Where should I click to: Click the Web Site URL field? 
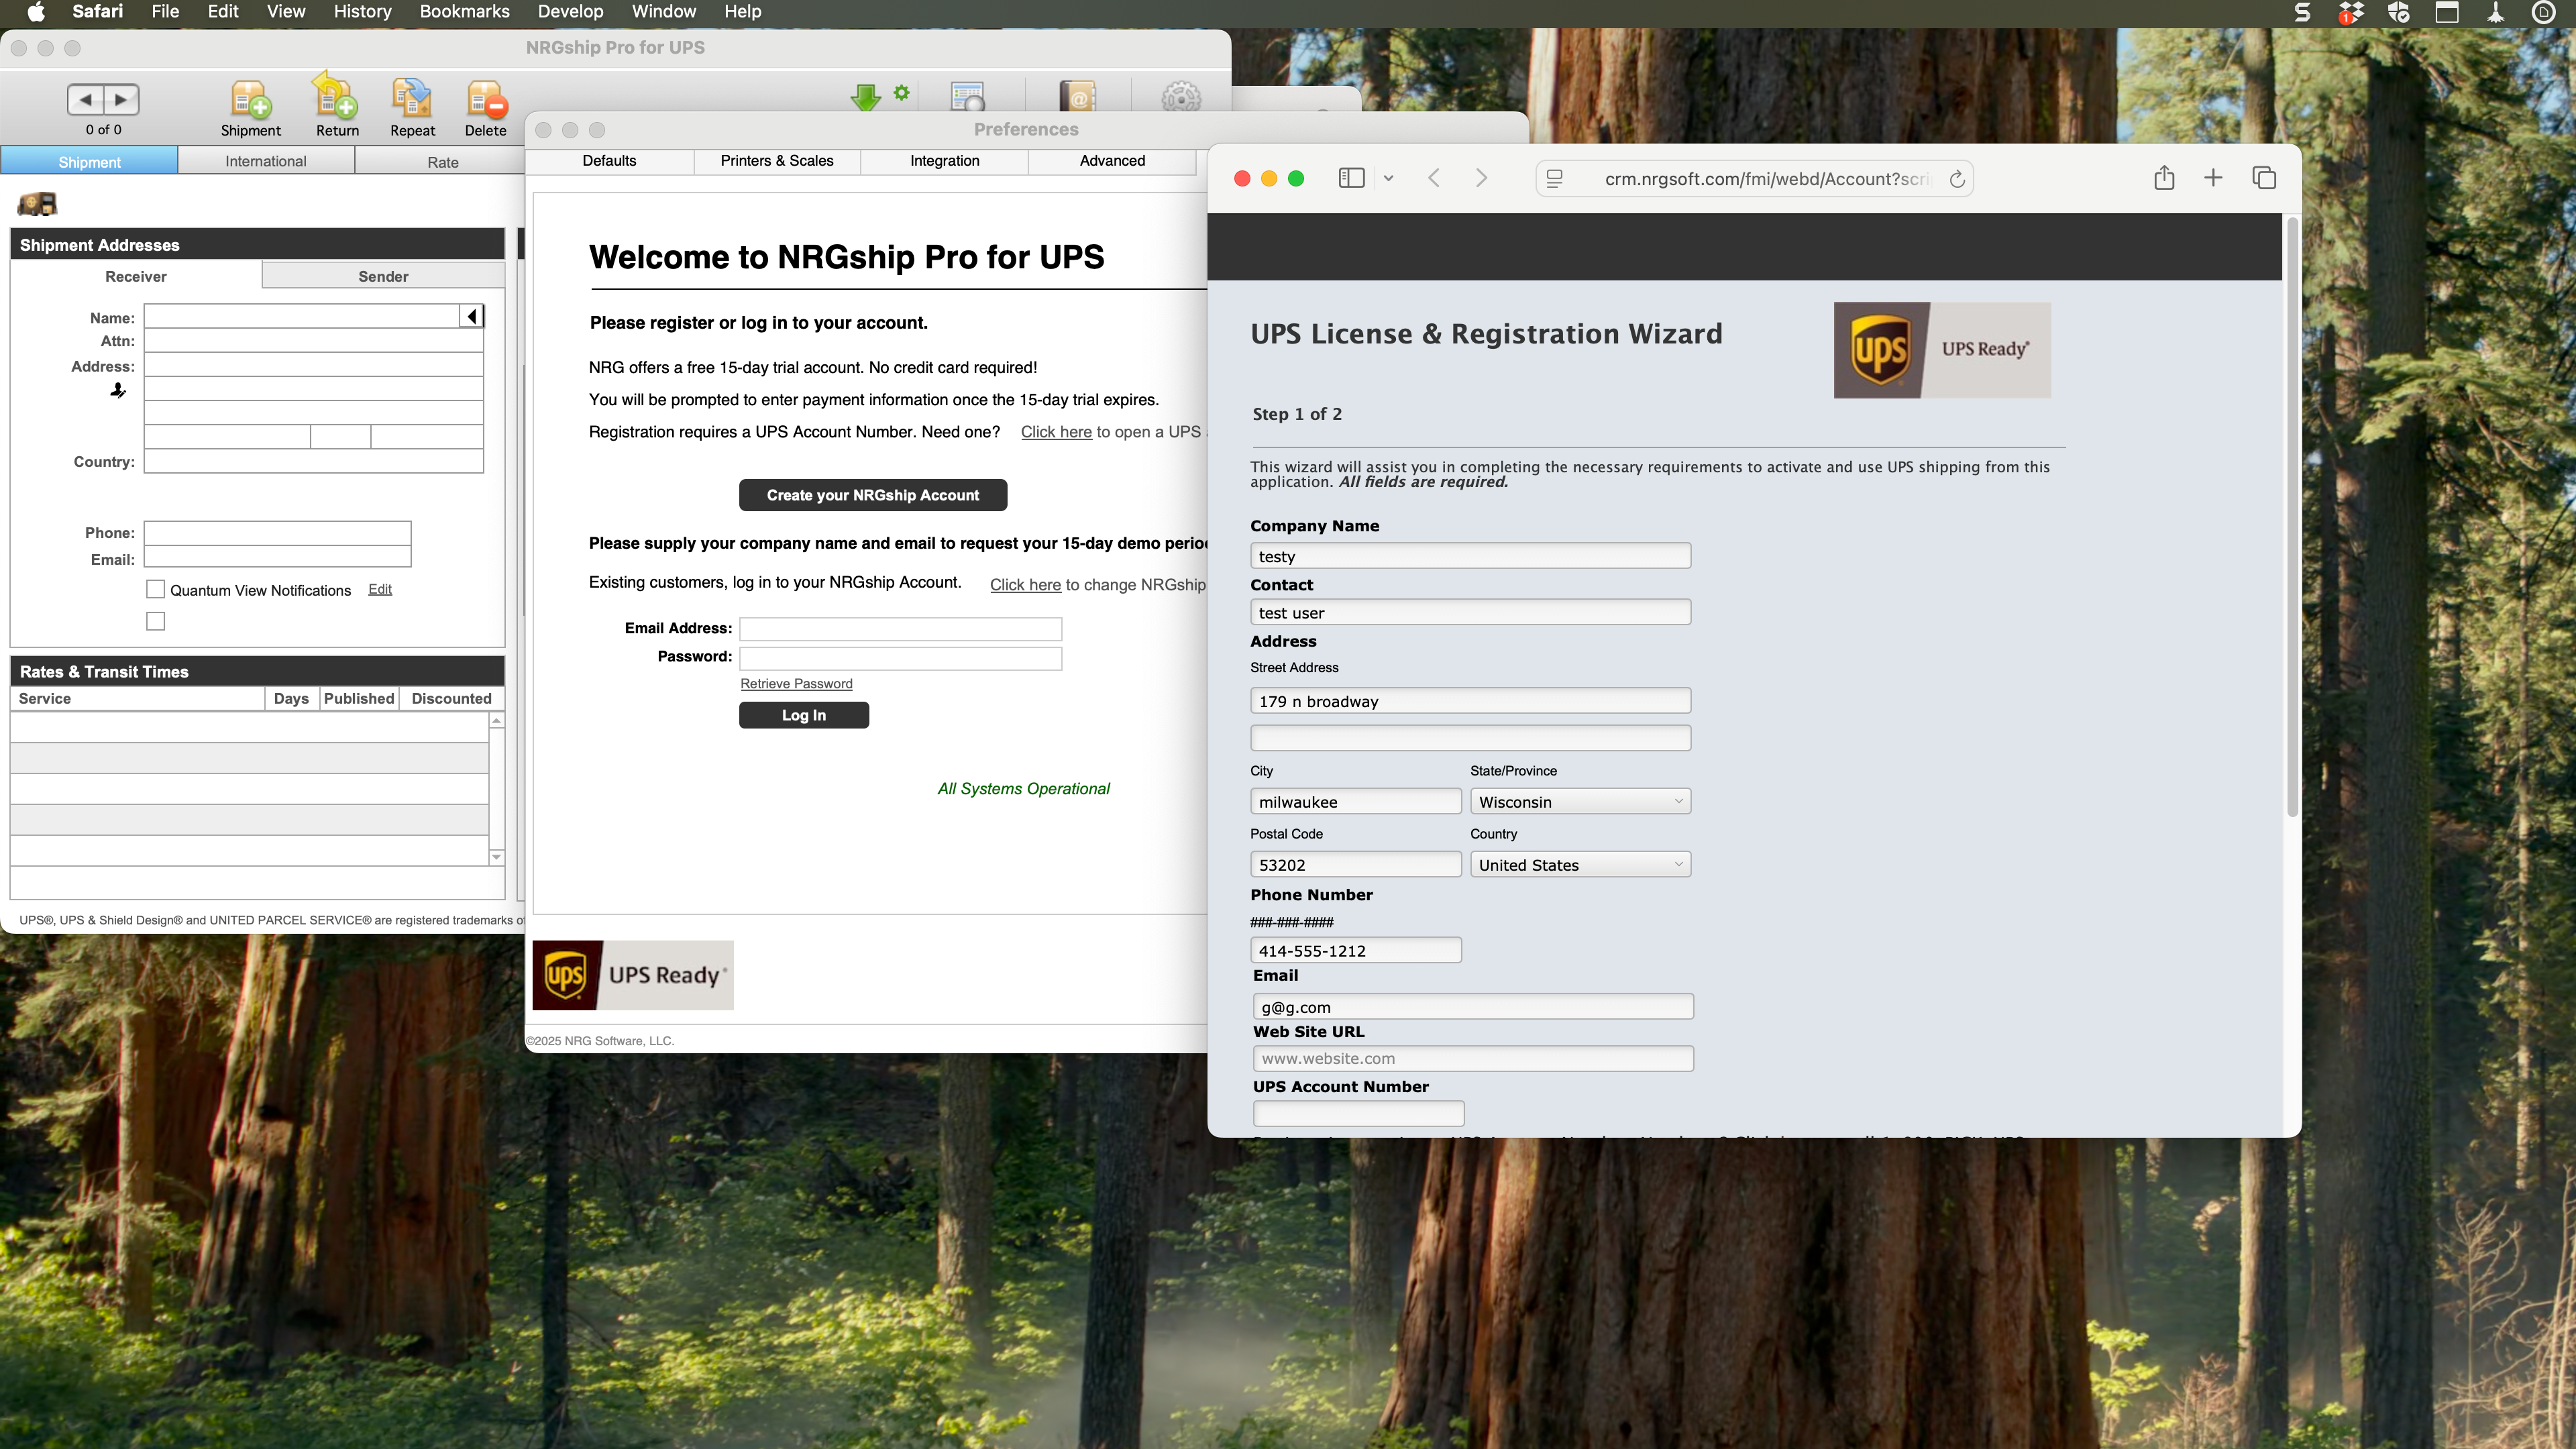(1473, 1059)
